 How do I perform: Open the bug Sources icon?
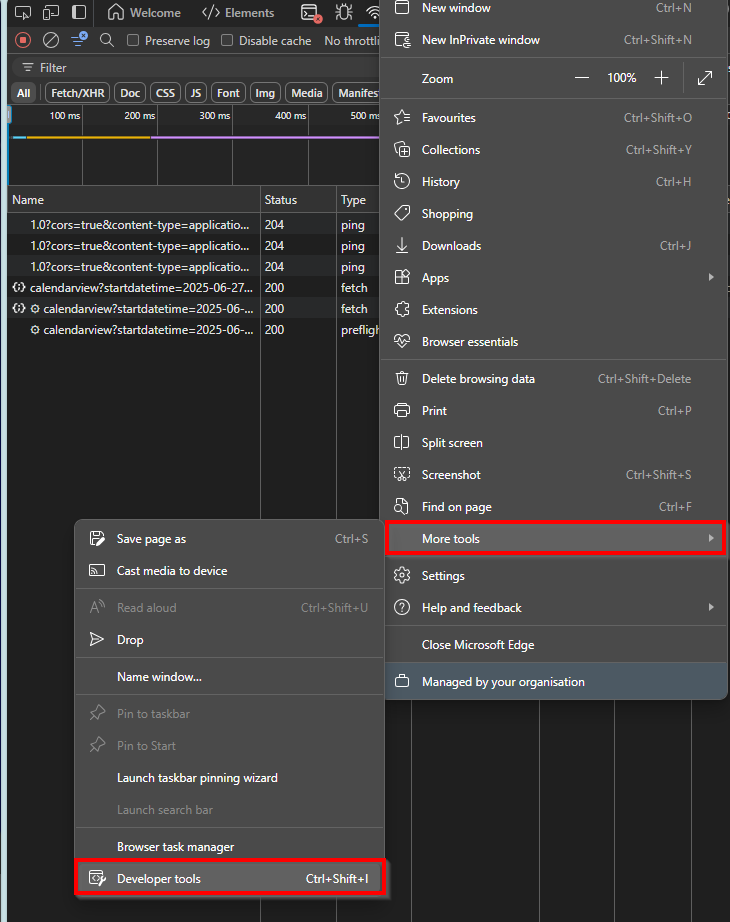[x=344, y=12]
